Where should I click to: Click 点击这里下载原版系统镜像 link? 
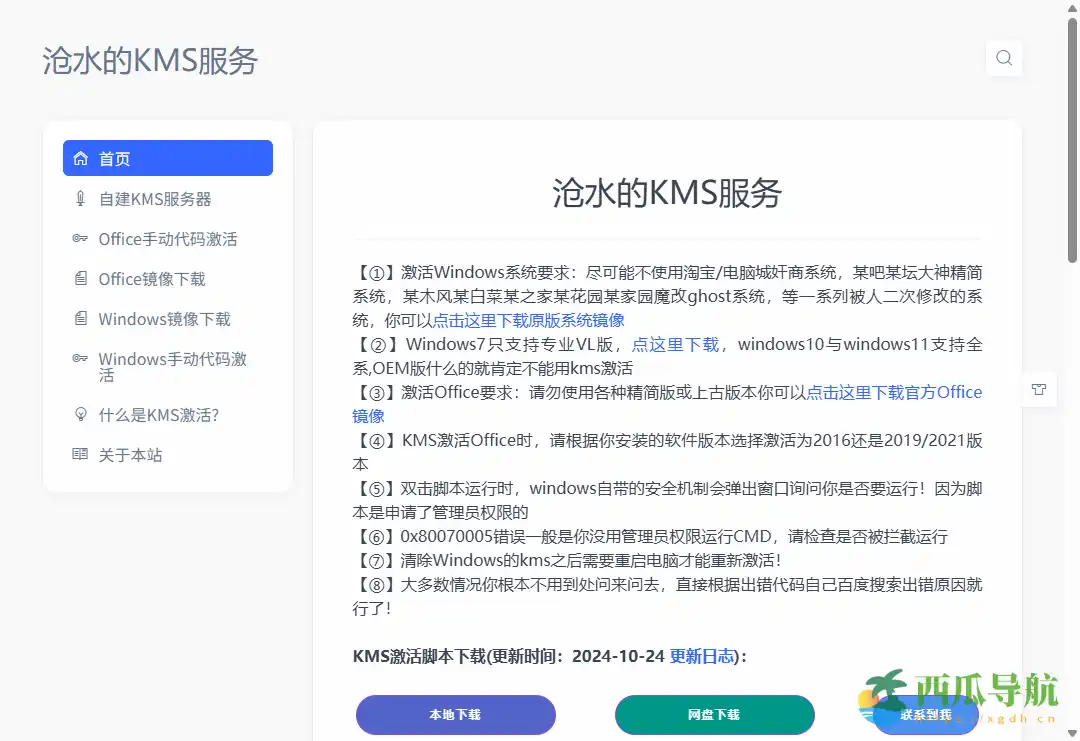pos(528,320)
